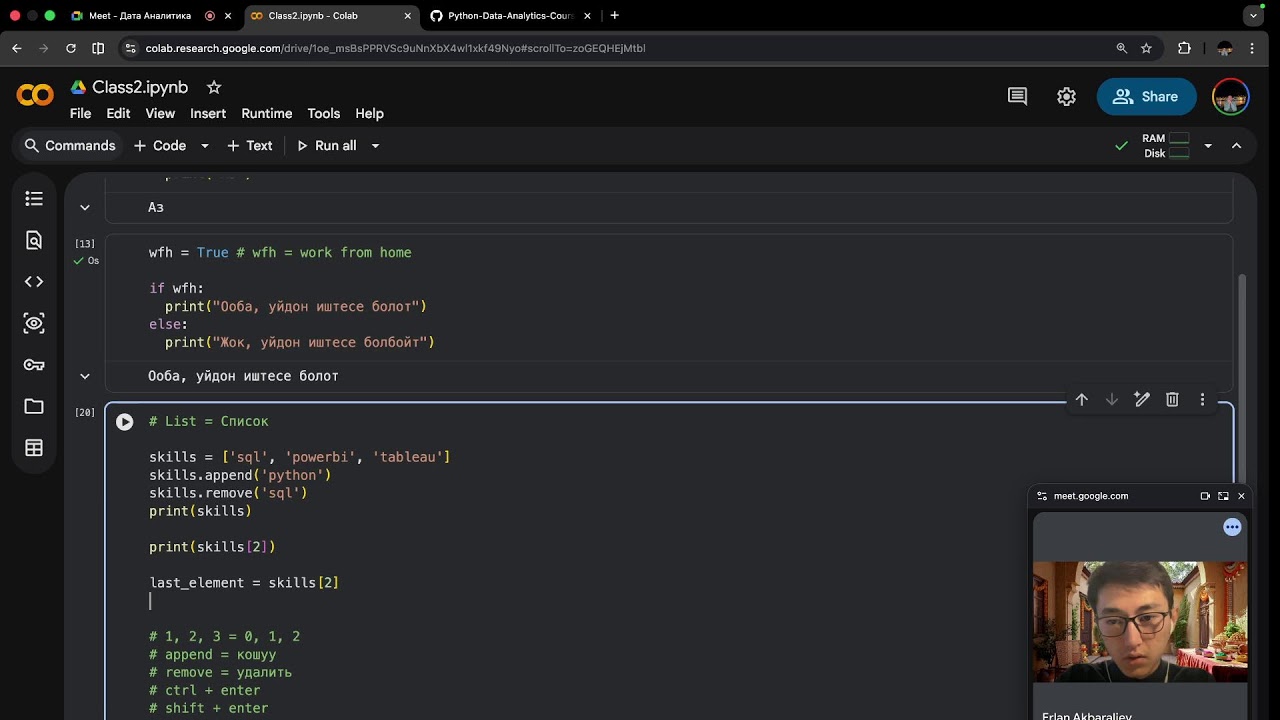This screenshot has height=720, width=1280.
Task: Switch to the Python-Data-Analytics GitHub tab
Action: 510,16
